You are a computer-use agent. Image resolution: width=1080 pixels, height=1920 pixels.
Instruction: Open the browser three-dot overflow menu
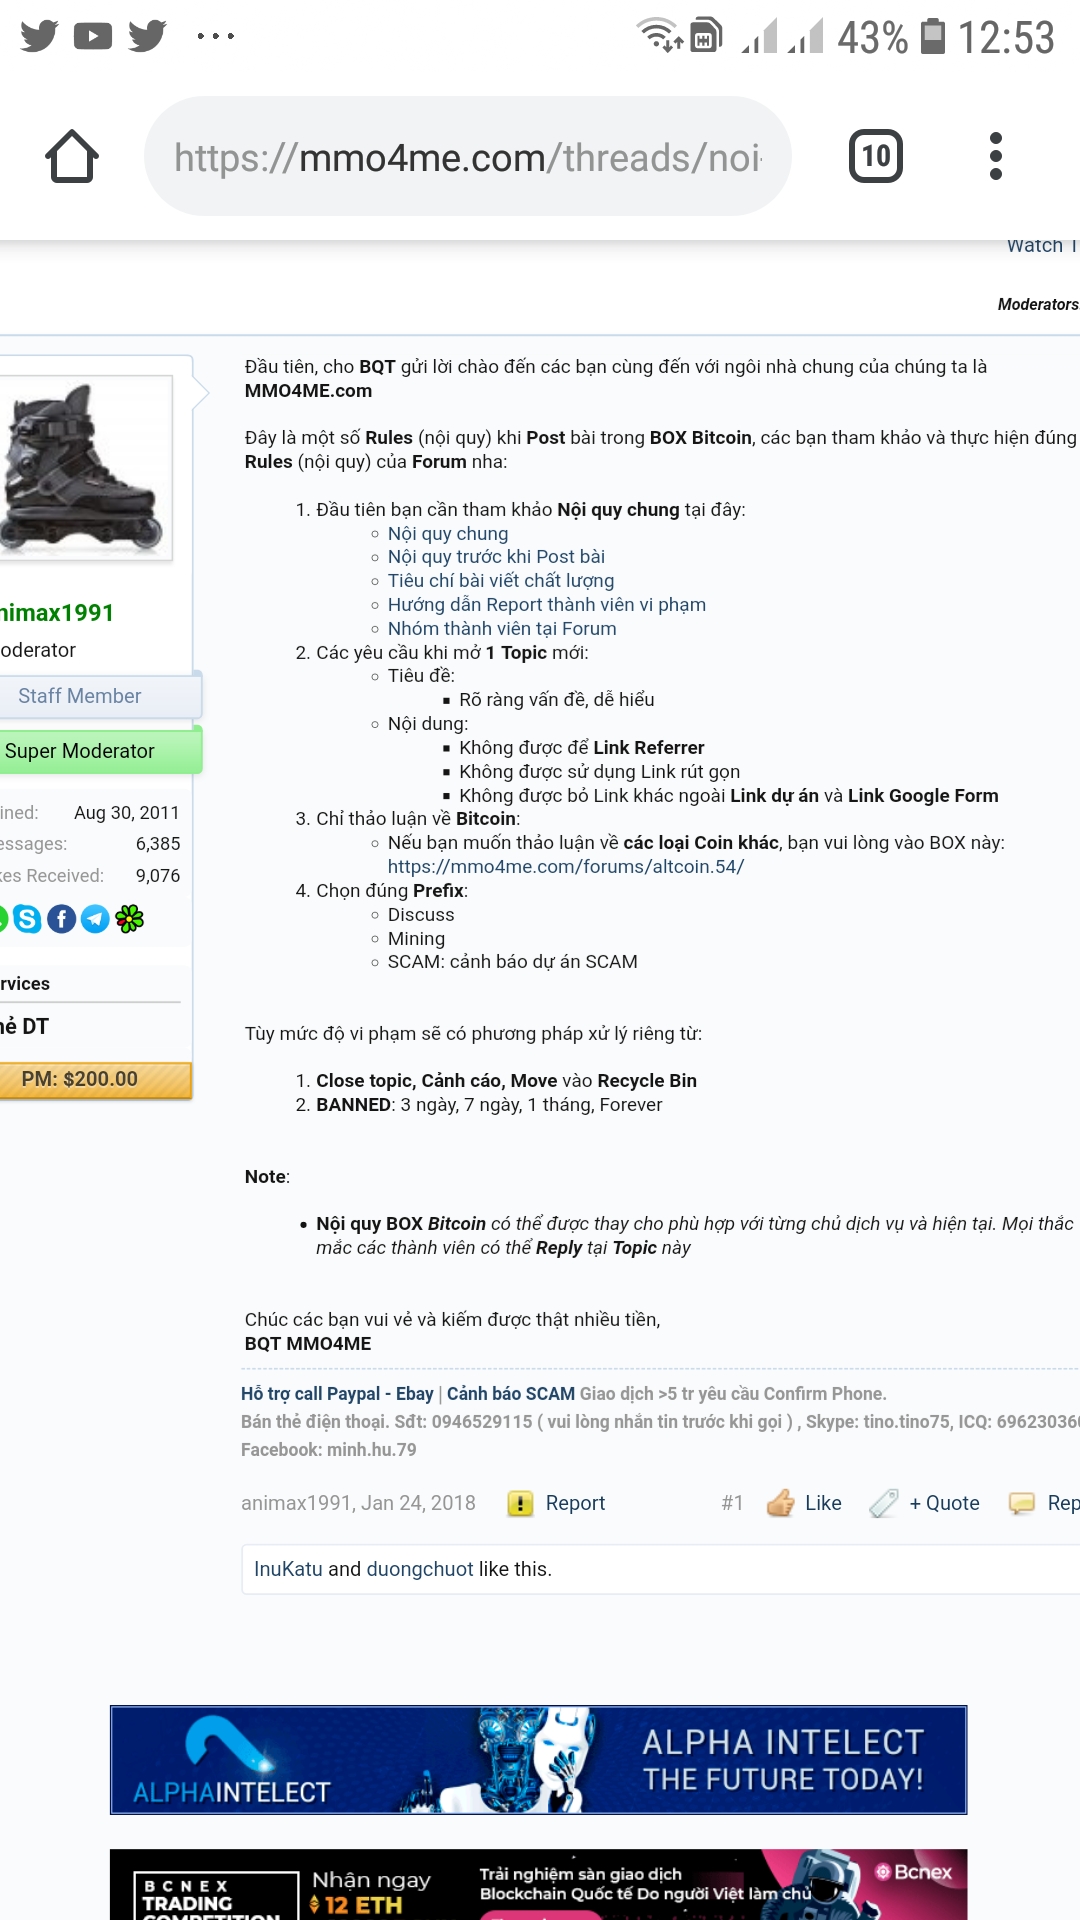(x=995, y=156)
